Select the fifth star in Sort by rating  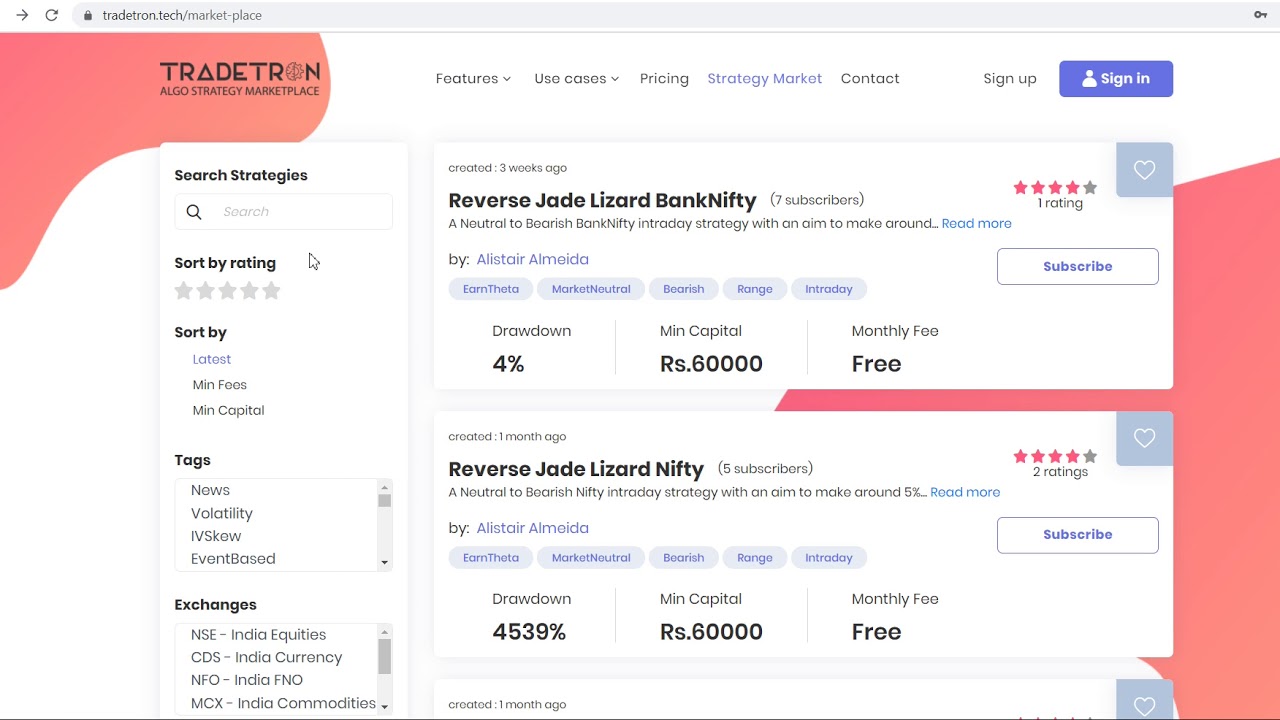pyautogui.click(x=271, y=291)
